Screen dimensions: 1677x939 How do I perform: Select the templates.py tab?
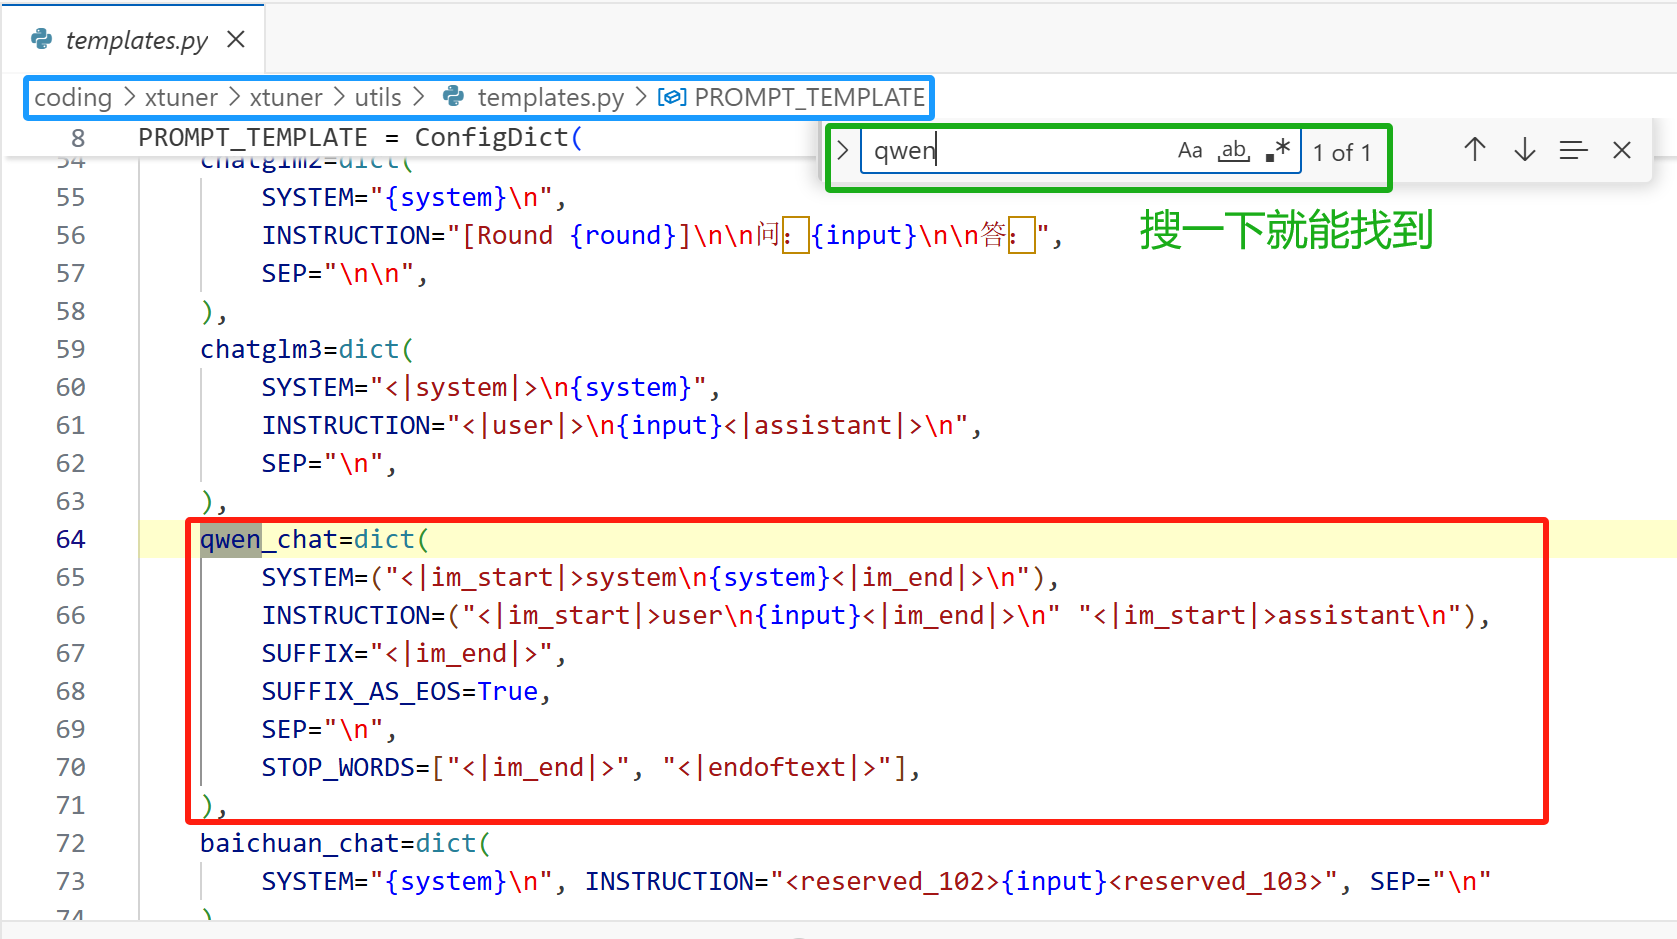click(136, 40)
